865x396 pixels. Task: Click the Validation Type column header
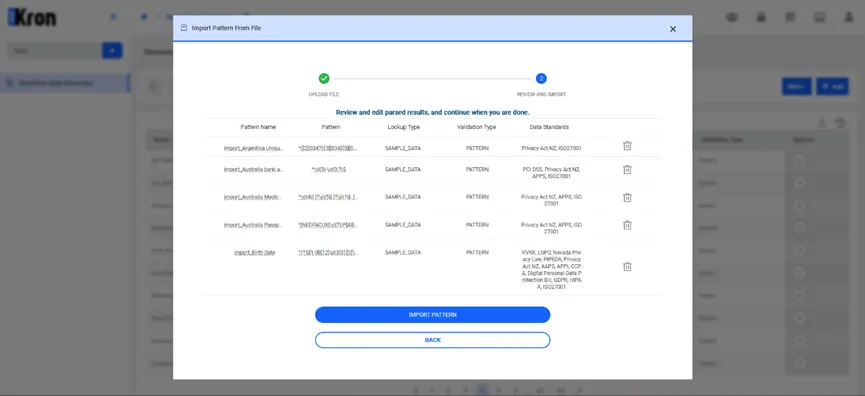click(477, 127)
